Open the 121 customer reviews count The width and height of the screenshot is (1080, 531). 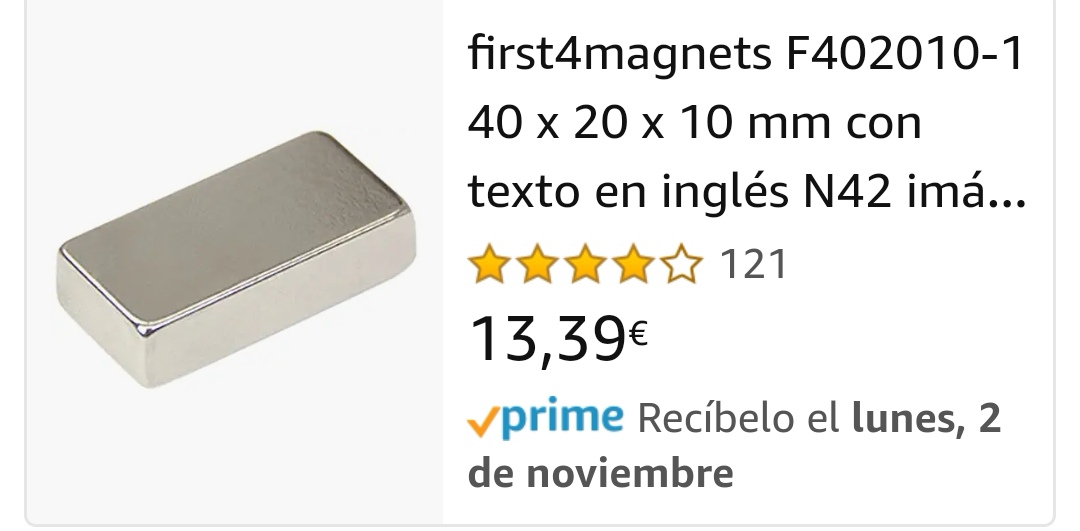coord(754,264)
